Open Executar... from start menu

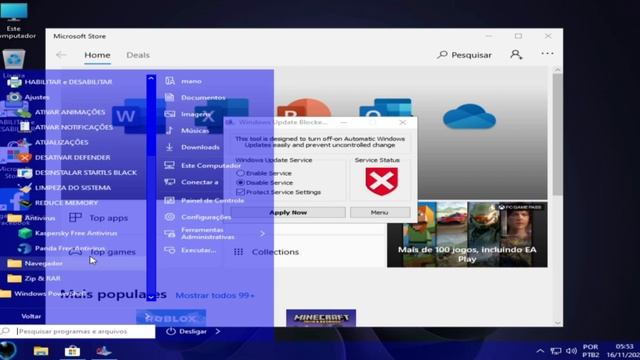190,250
